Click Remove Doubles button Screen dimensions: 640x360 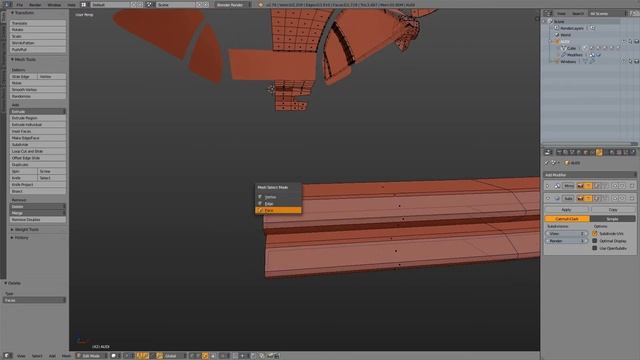click(x=38, y=220)
